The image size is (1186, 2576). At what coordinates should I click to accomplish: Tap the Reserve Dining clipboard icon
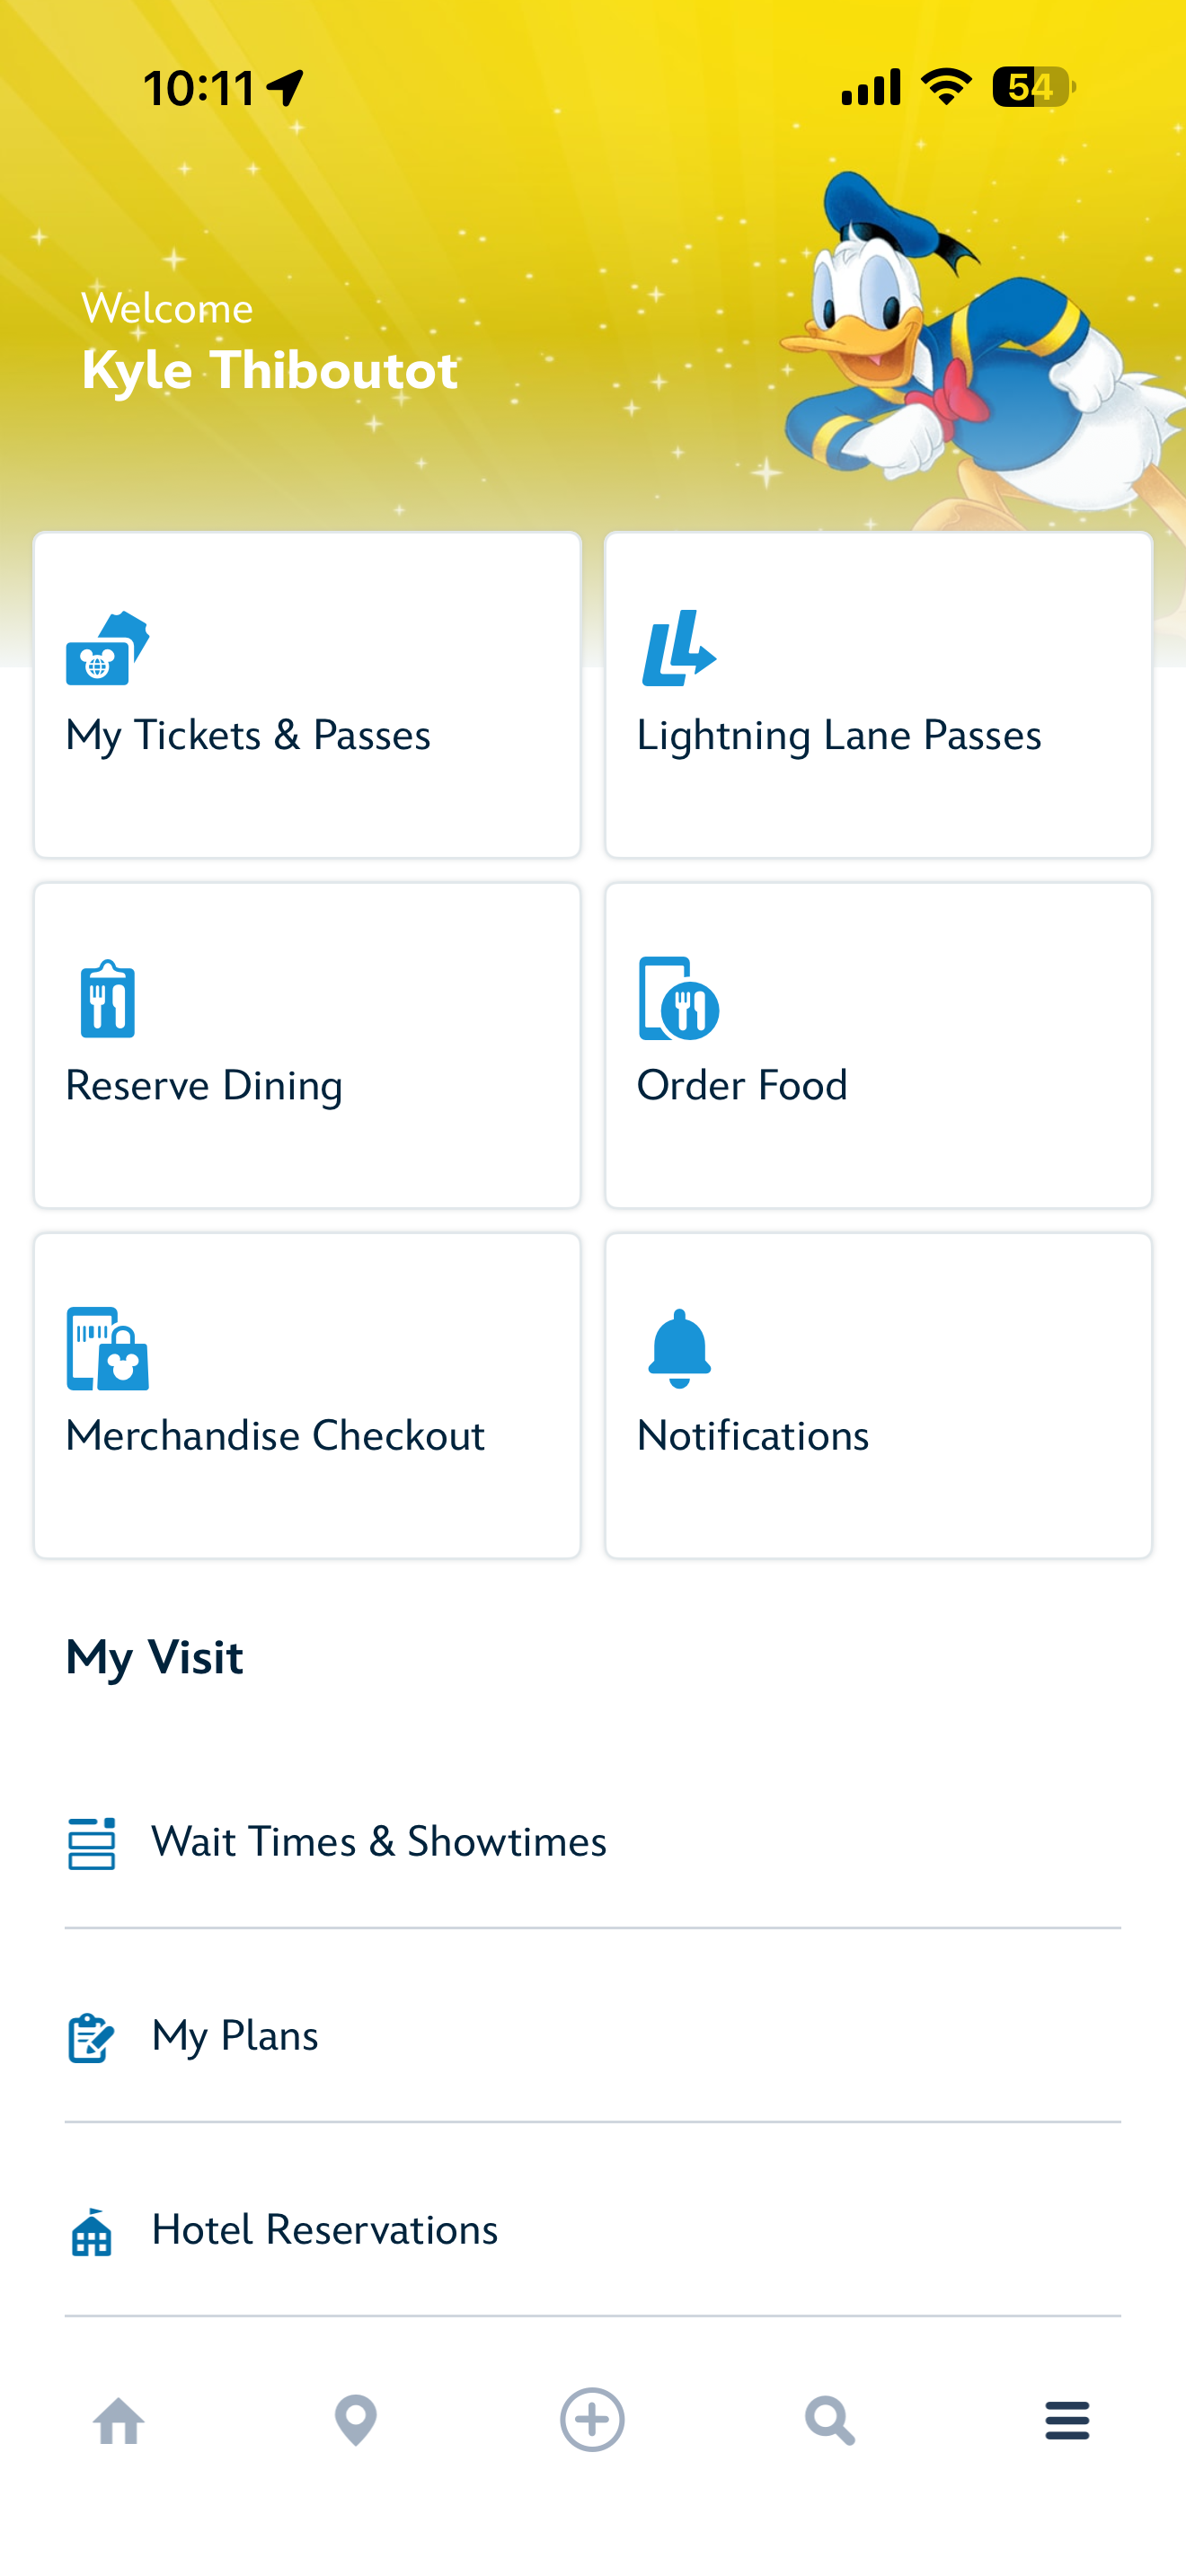[x=107, y=999]
